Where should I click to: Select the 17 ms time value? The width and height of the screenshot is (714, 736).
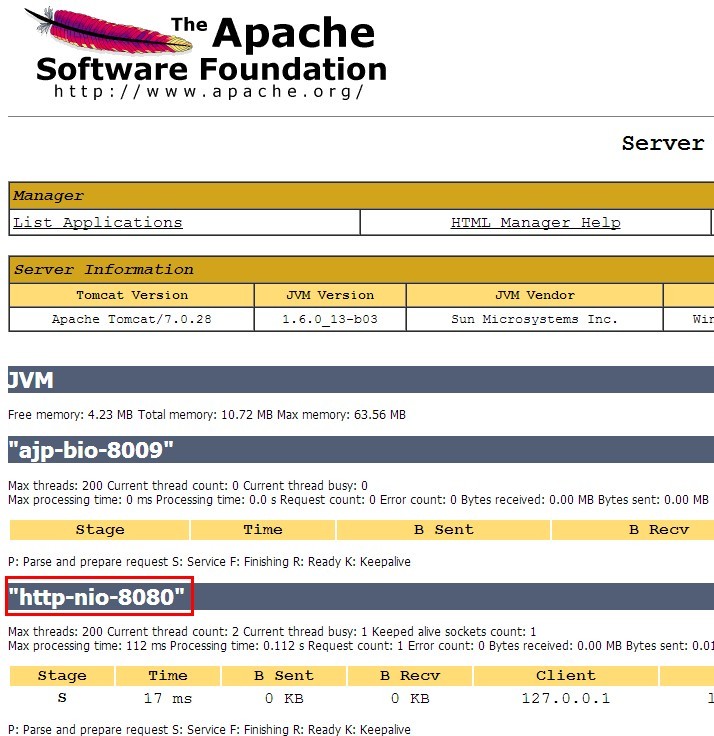pyautogui.click(x=168, y=698)
